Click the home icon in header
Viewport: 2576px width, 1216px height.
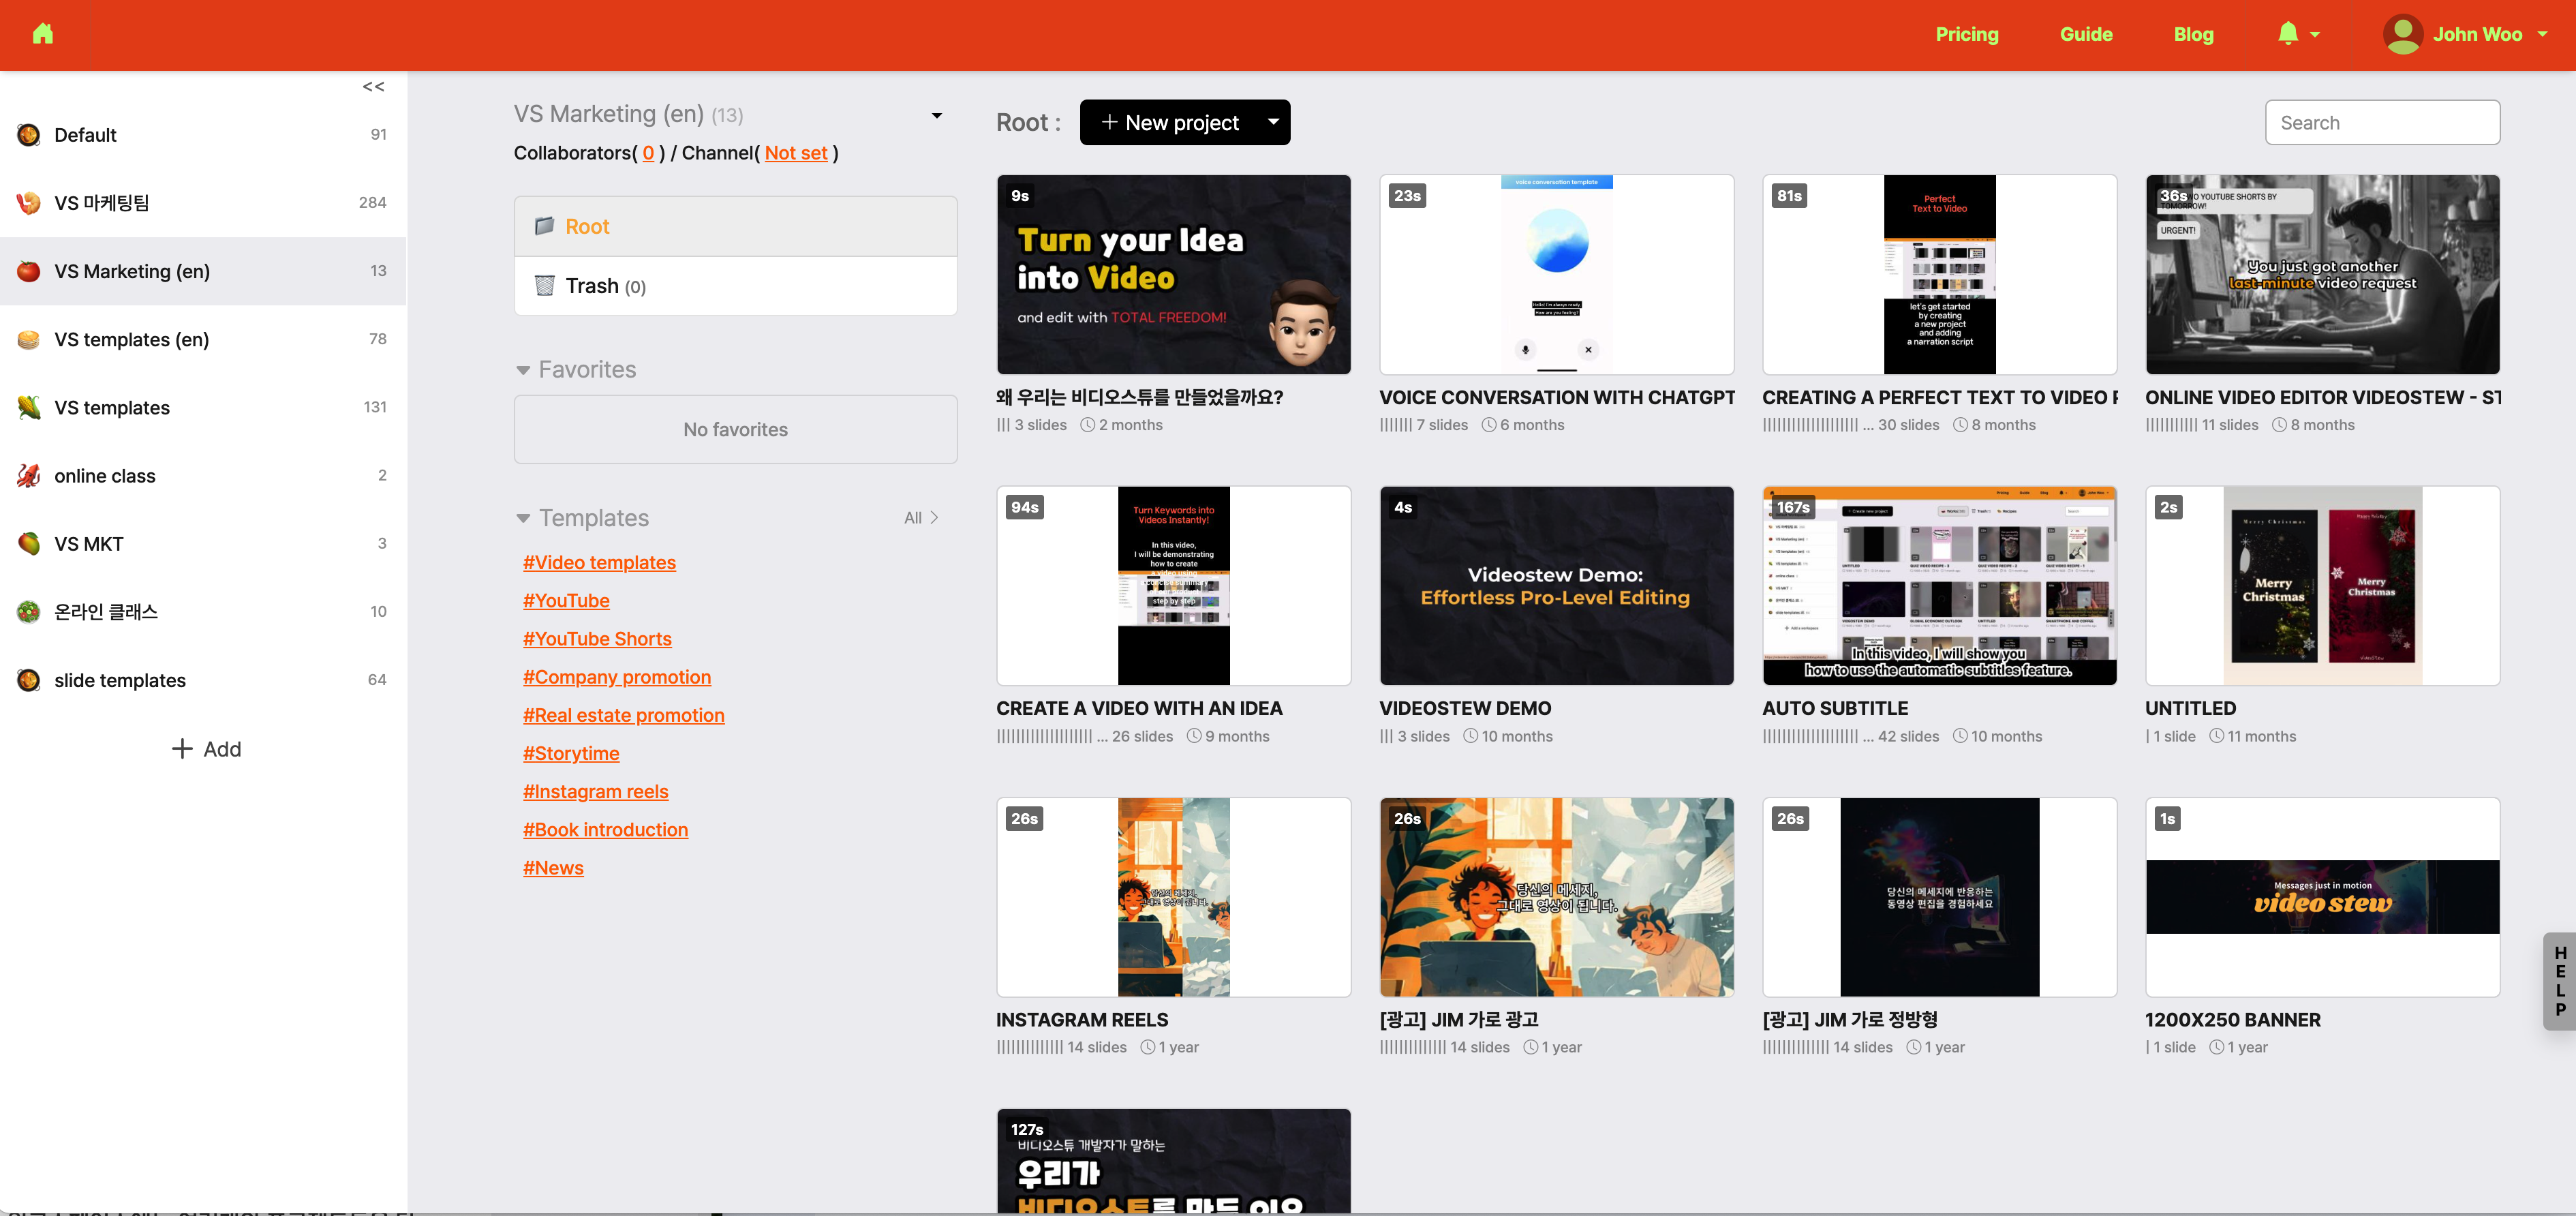[x=42, y=34]
